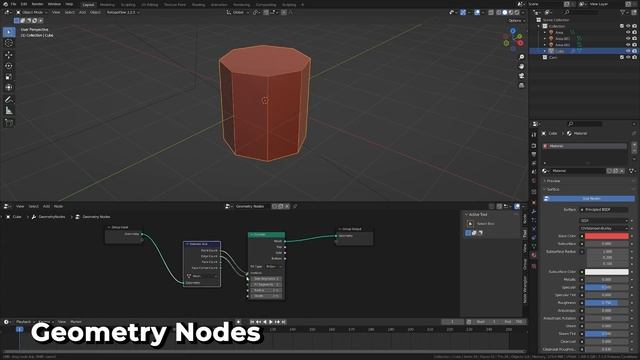Select rendered viewport shading mode

pyautogui.click(x=517, y=13)
